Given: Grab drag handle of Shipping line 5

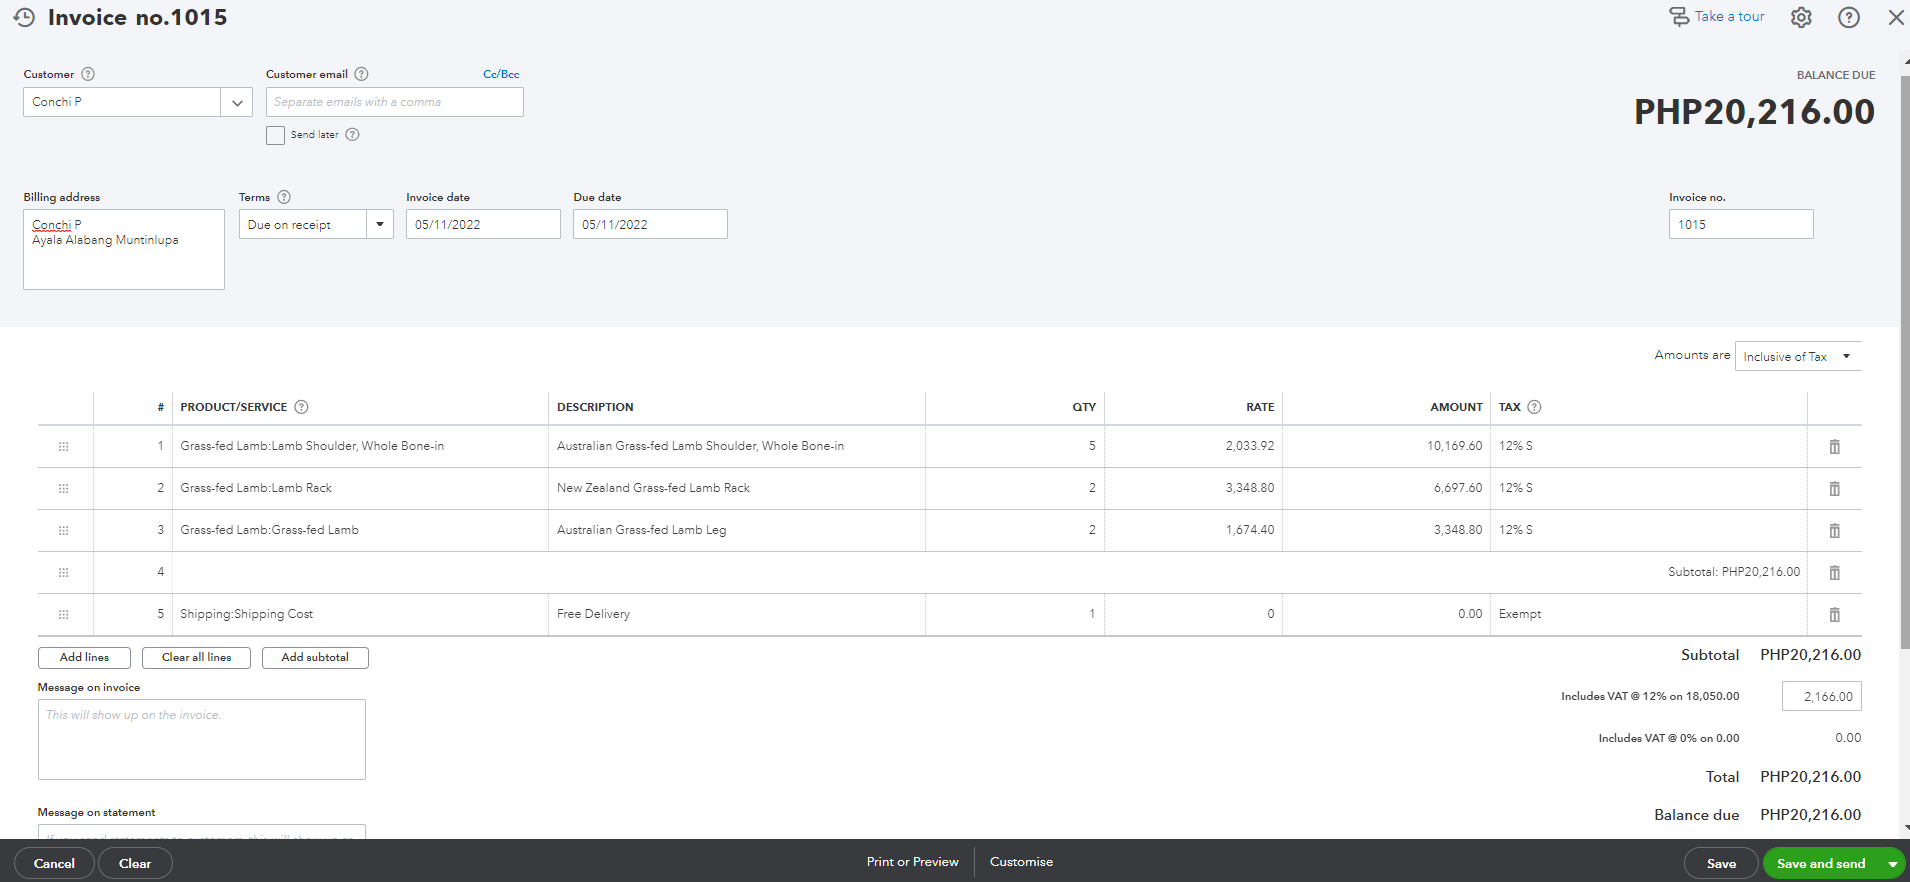Looking at the screenshot, I should (64, 615).
